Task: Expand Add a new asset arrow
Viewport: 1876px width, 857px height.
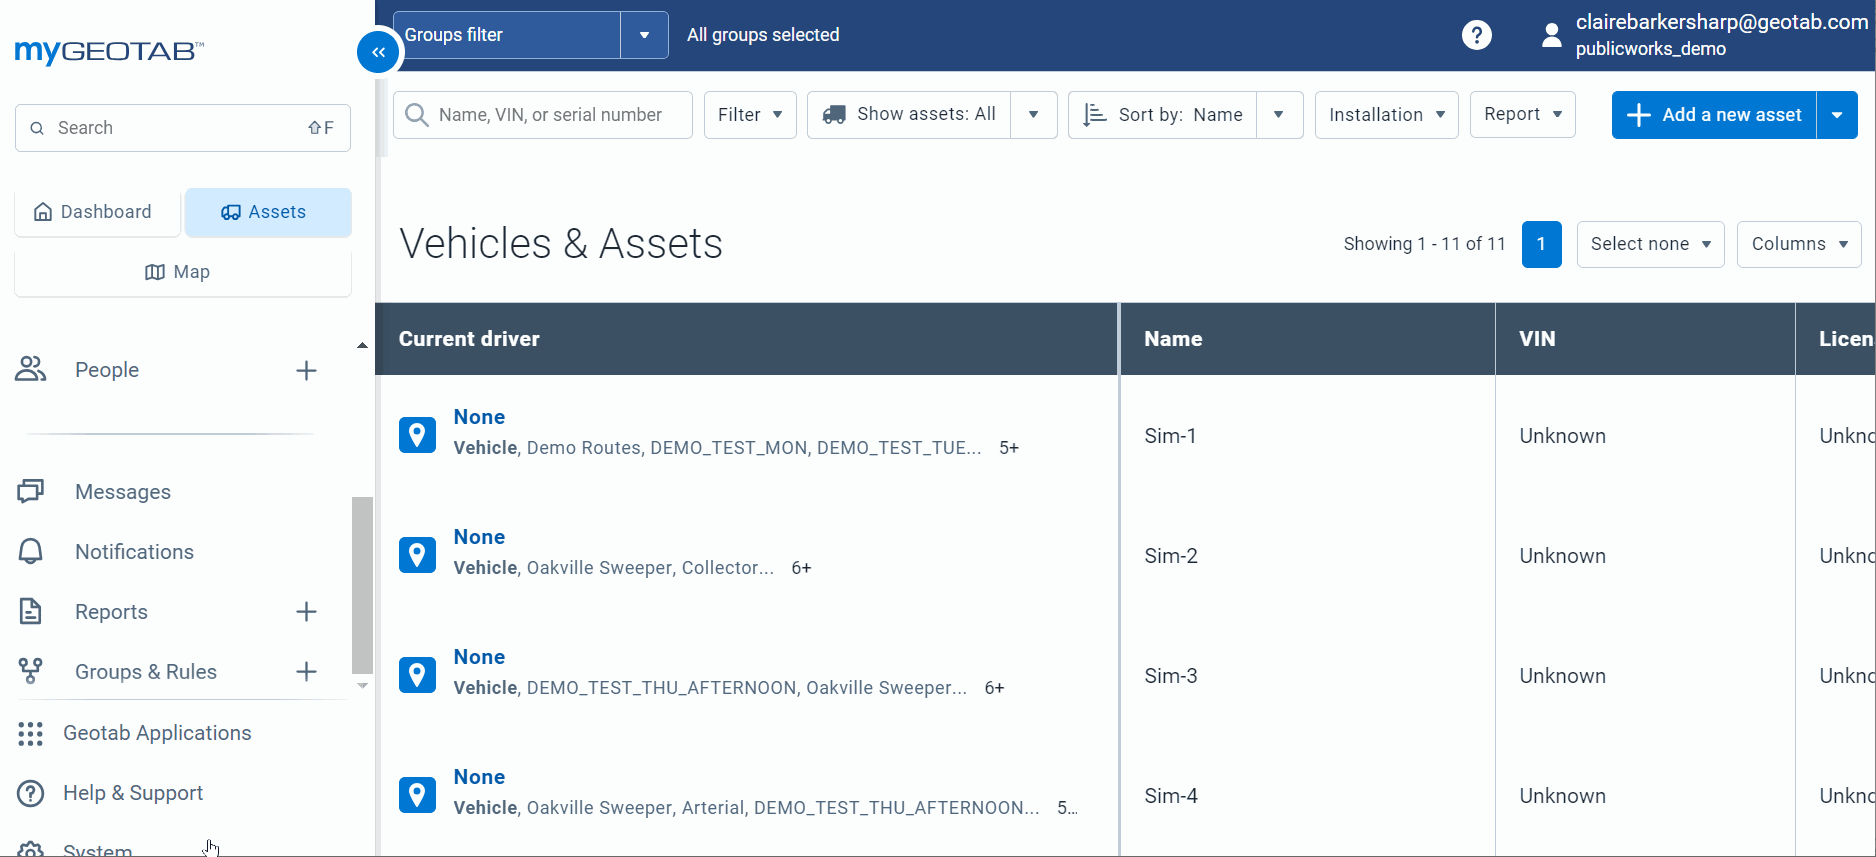Action: [1837, 115]
